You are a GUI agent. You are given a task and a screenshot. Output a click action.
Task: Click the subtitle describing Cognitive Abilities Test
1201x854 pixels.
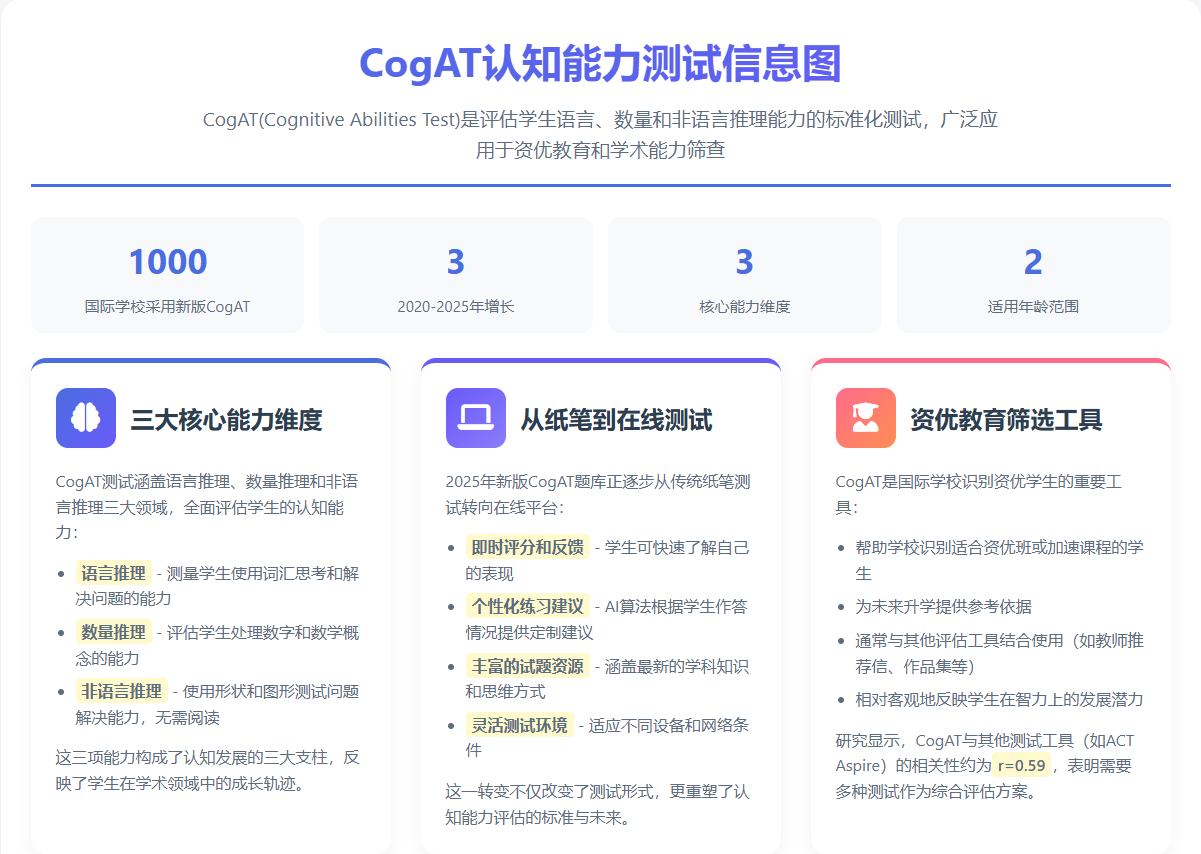(x=600, y=135)
